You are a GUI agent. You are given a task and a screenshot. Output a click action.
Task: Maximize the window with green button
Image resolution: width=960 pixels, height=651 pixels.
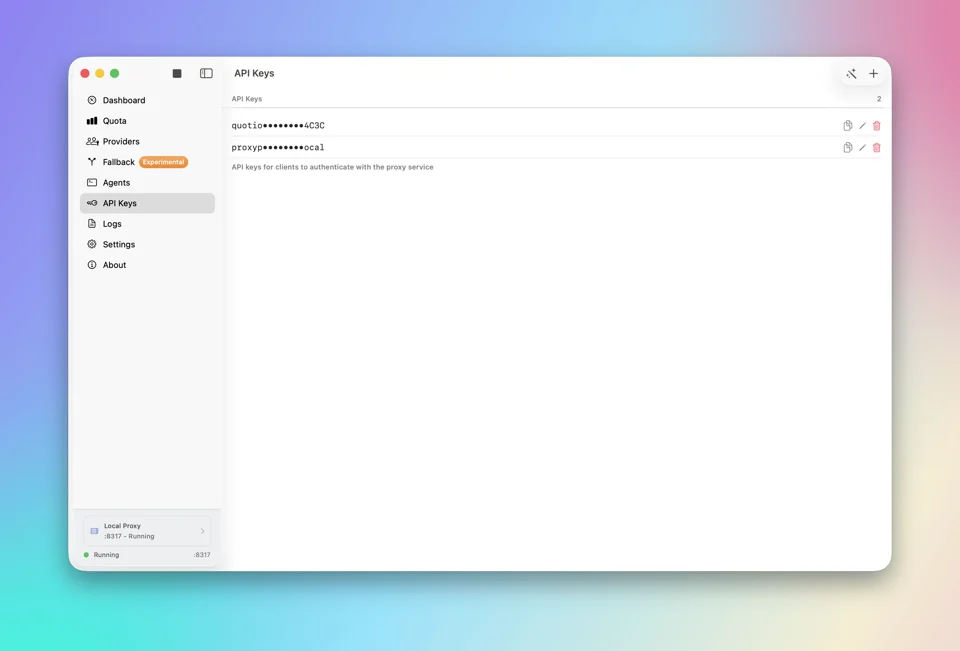114,73
